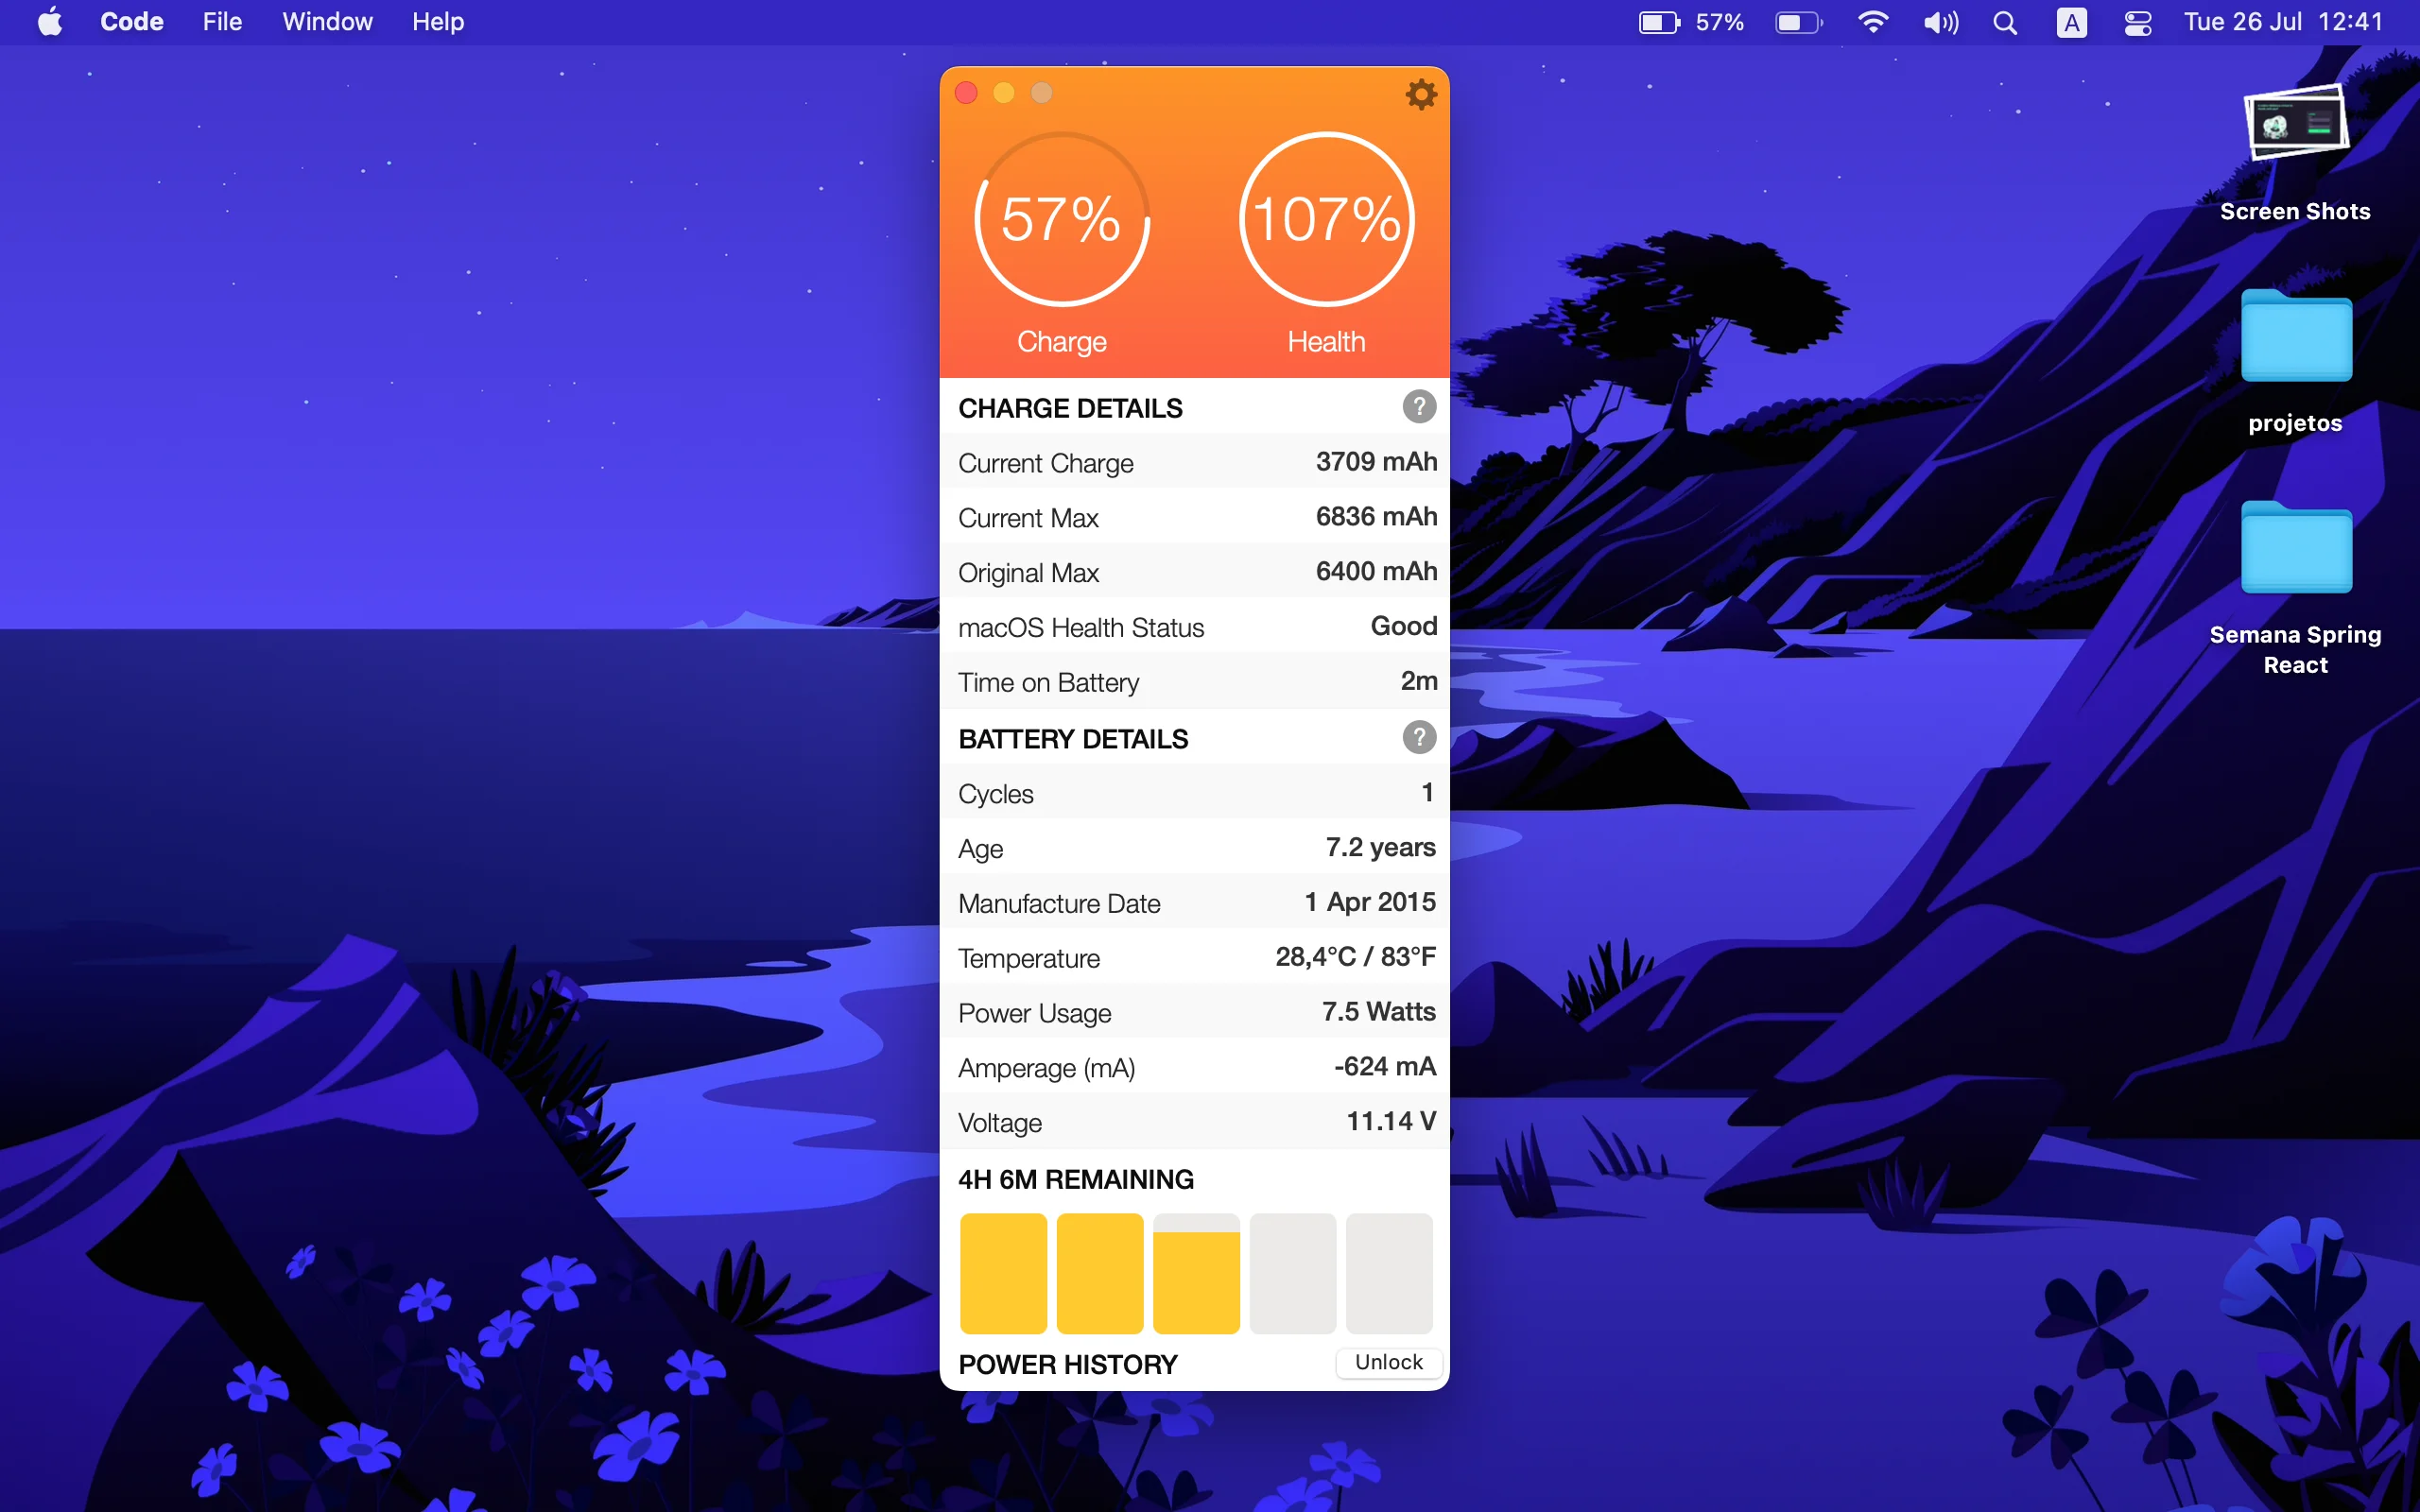Open the Apple menu
Image resolution: width=2420 pixels, height=1512 pixels.
point(50,22)
